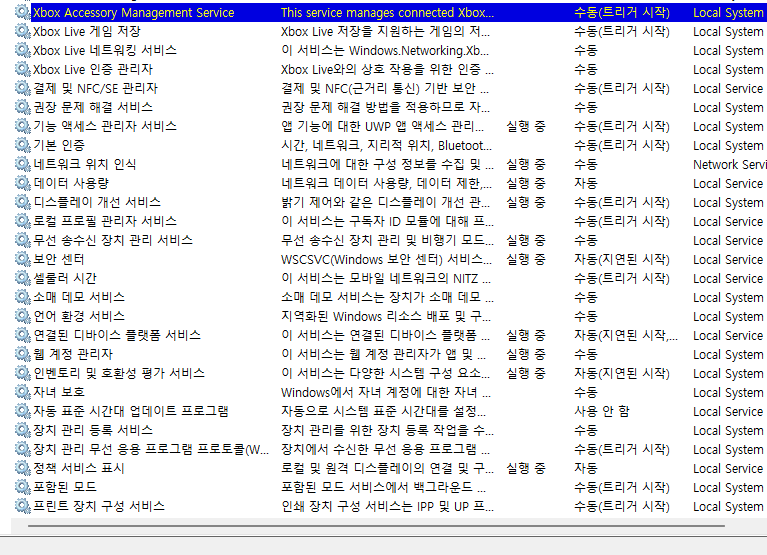767x555 pixels.
Task: Click 사용 안 함 startup type cell
Action: pyautogui.click(x=602, y=411)
